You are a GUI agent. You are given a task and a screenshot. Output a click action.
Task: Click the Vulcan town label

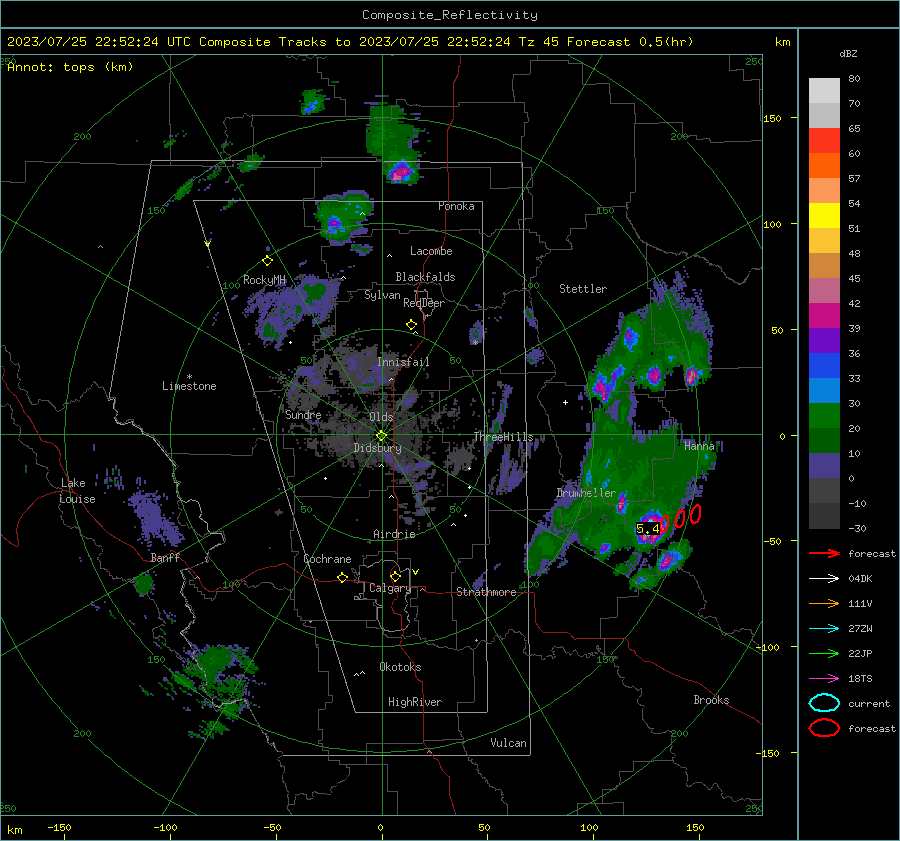click(x=508, y=743)
